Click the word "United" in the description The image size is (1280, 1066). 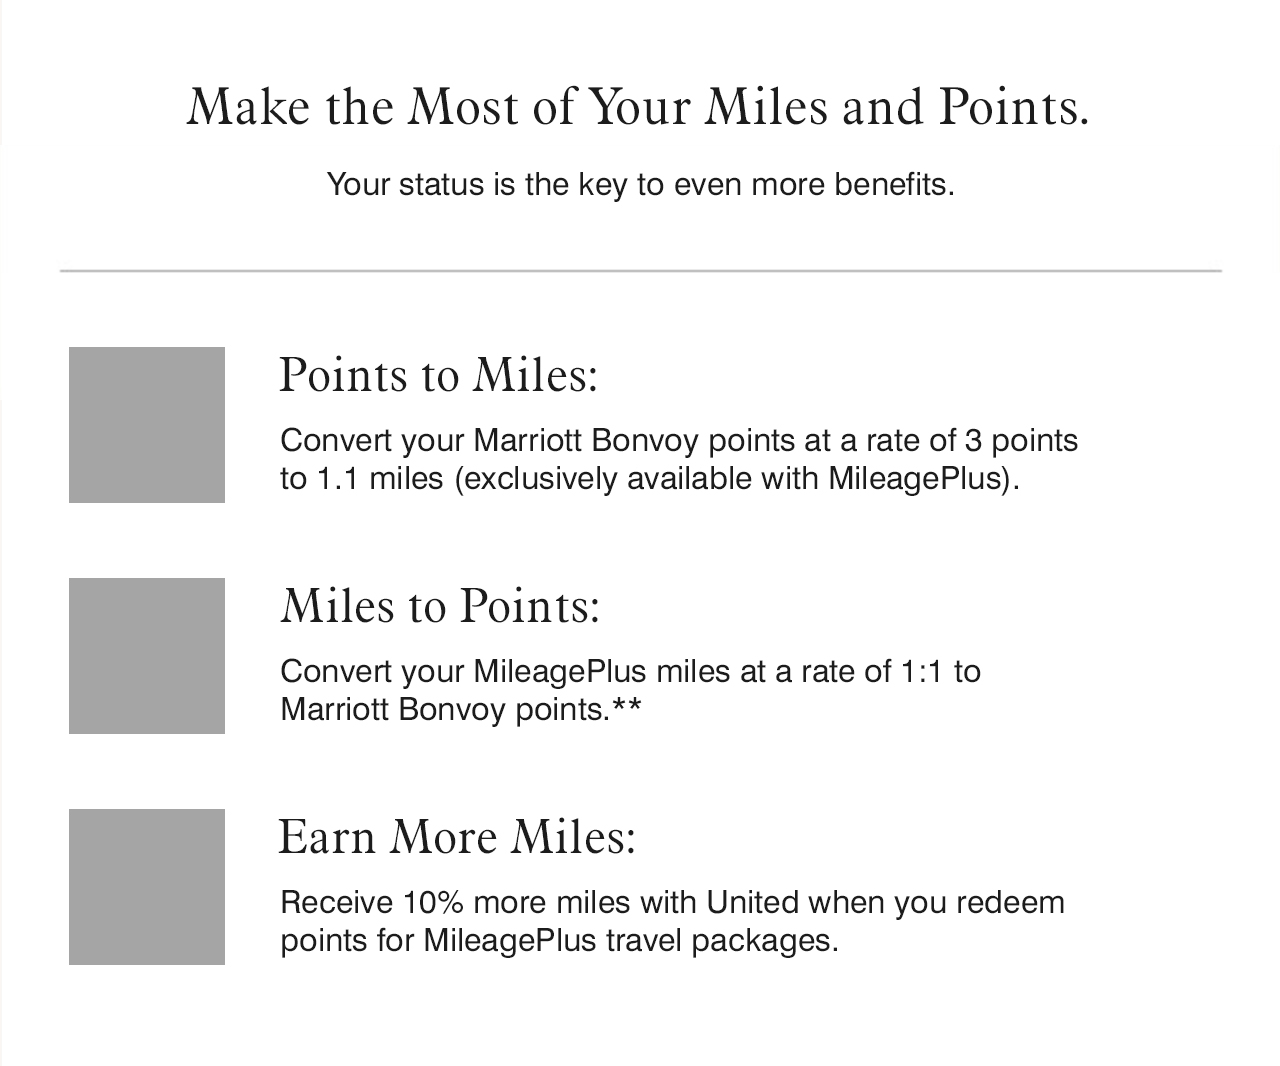(753, 903)
